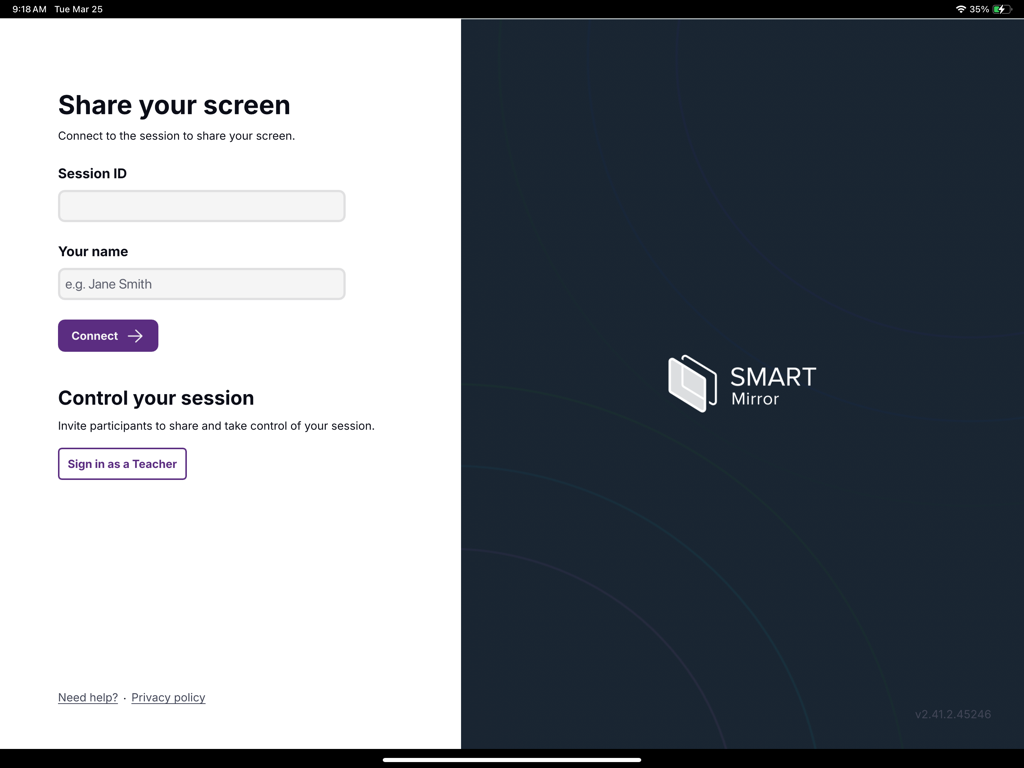Click the version number v2.41.2.45246
This screenshot has width=1024, height=768.
click(952, 714)
